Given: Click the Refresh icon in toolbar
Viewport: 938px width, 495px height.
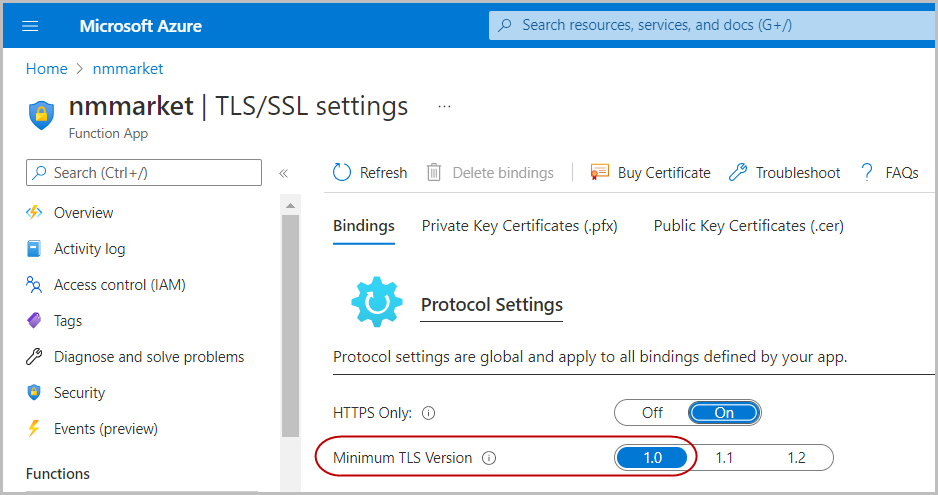Looking at the screenshot, I should [342, 172].
